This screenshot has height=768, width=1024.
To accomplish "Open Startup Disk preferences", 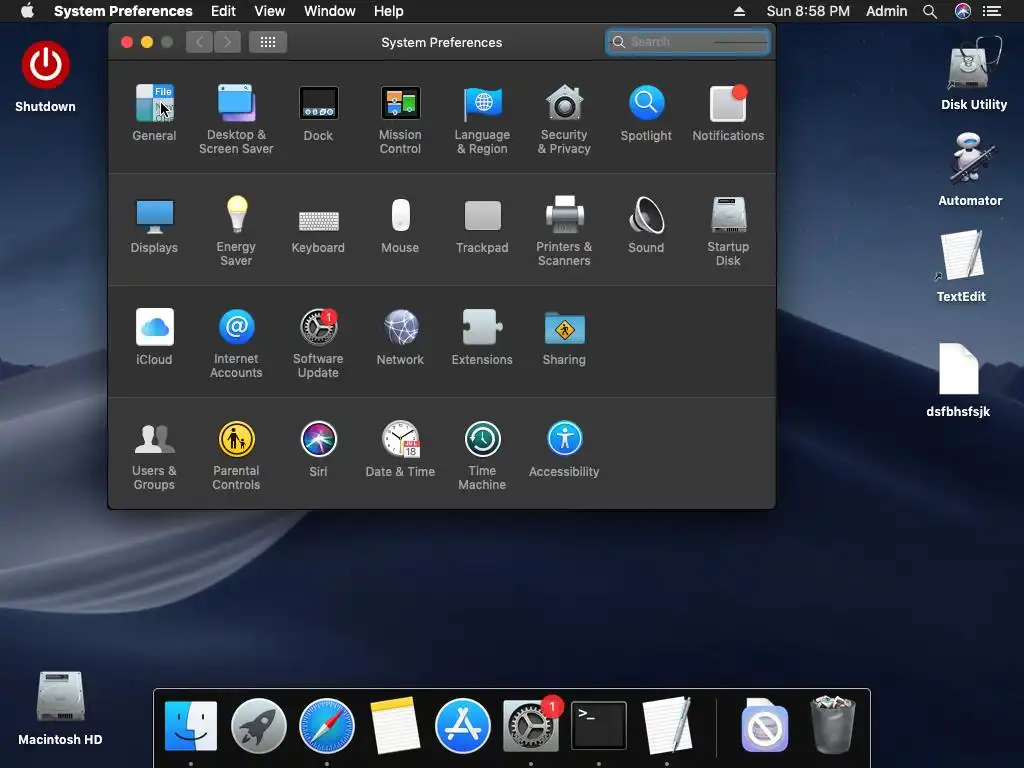I will point(728,231).
